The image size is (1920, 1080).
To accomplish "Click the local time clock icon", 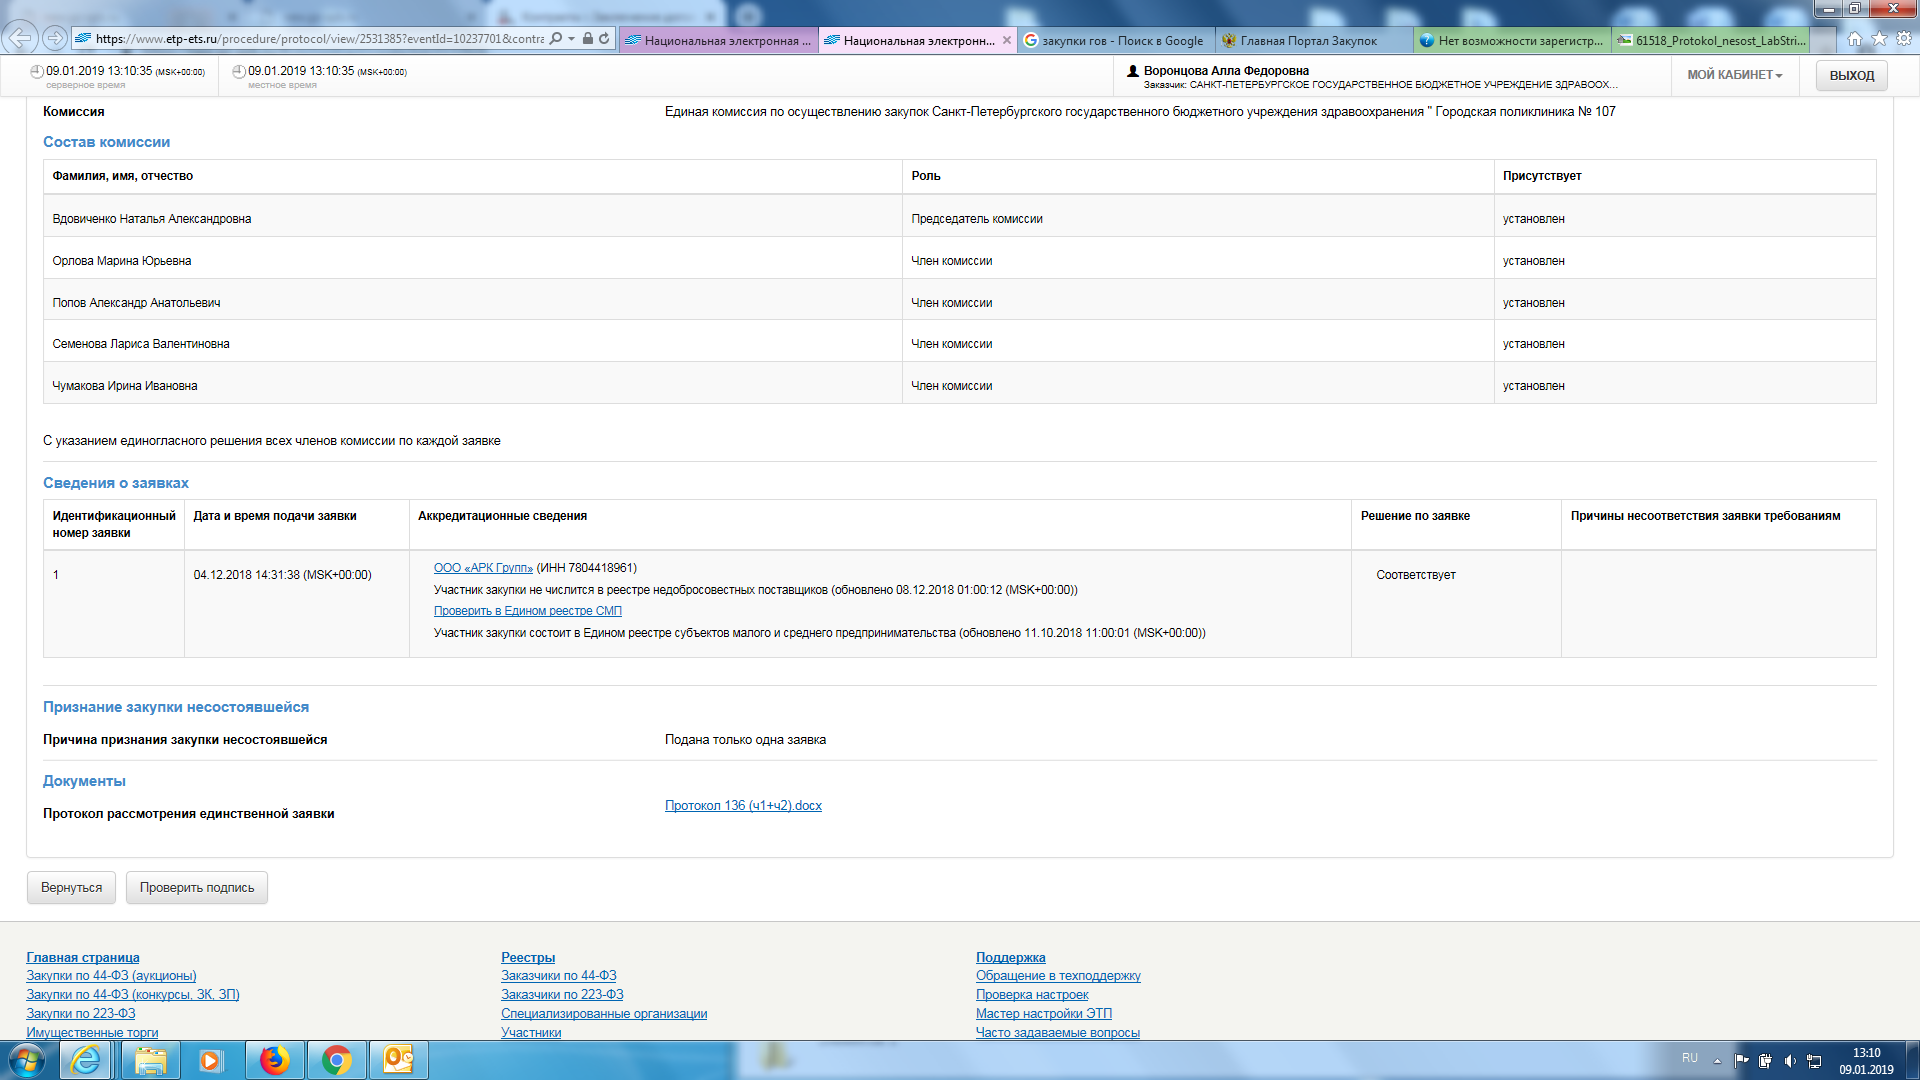I will pyautogui.click(x=239, y=71).
